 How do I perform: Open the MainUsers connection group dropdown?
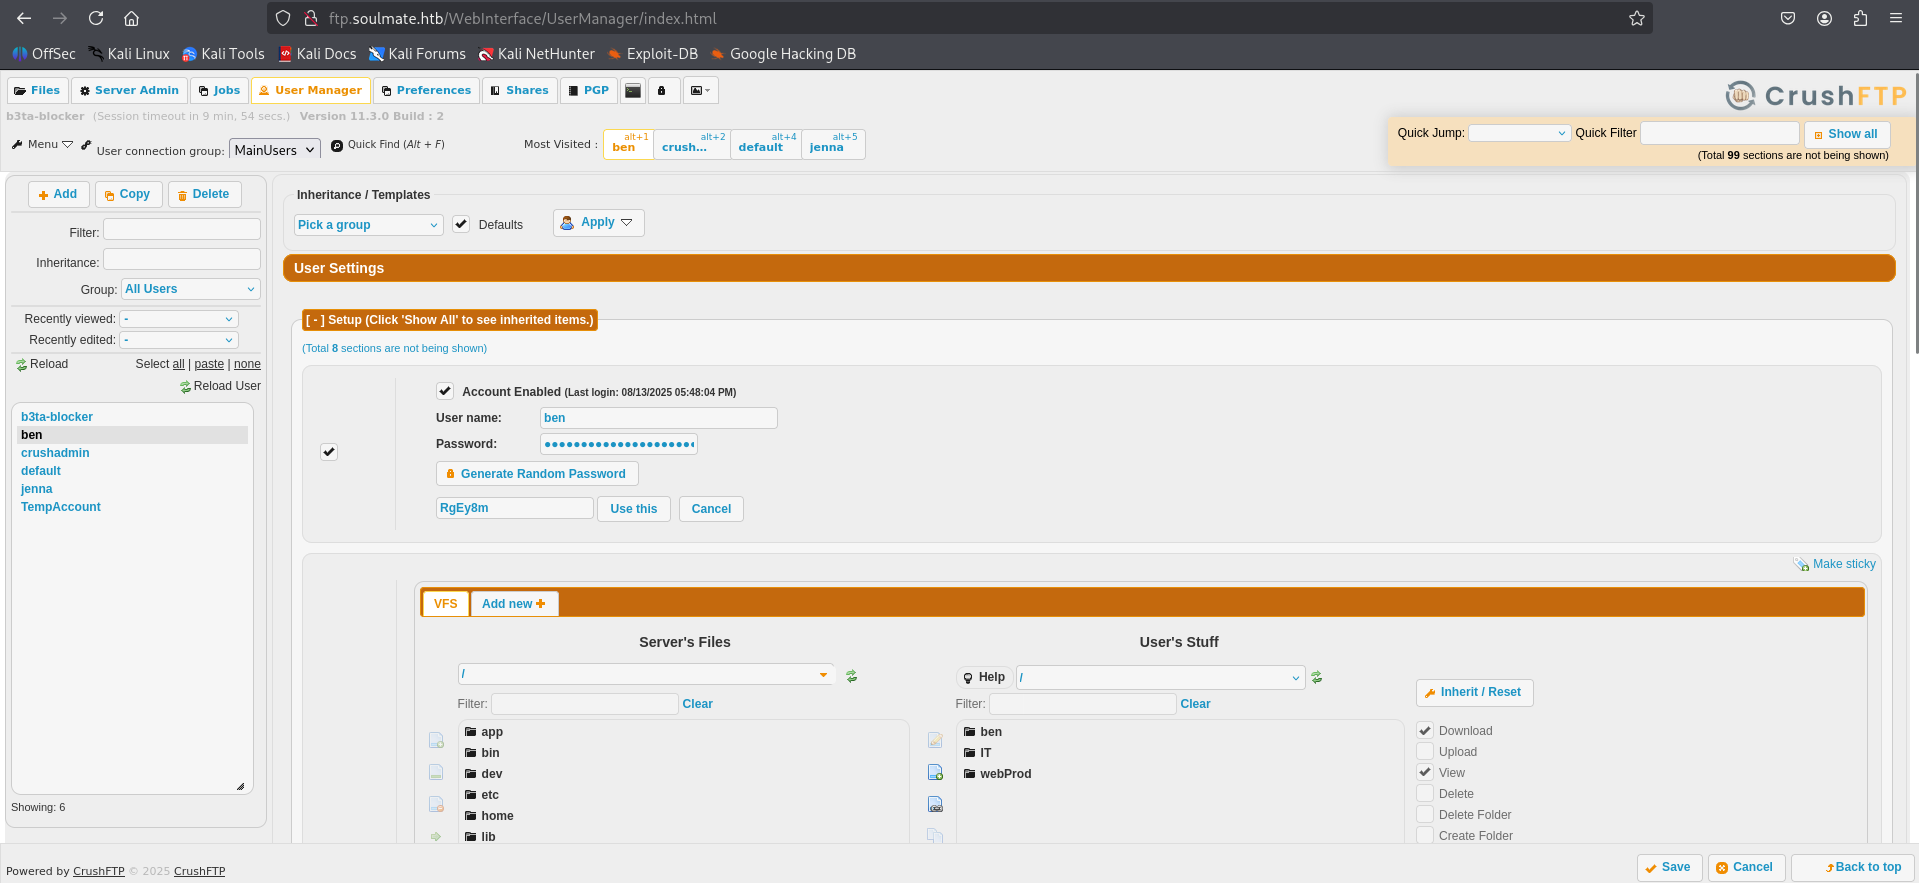(275, 150)
